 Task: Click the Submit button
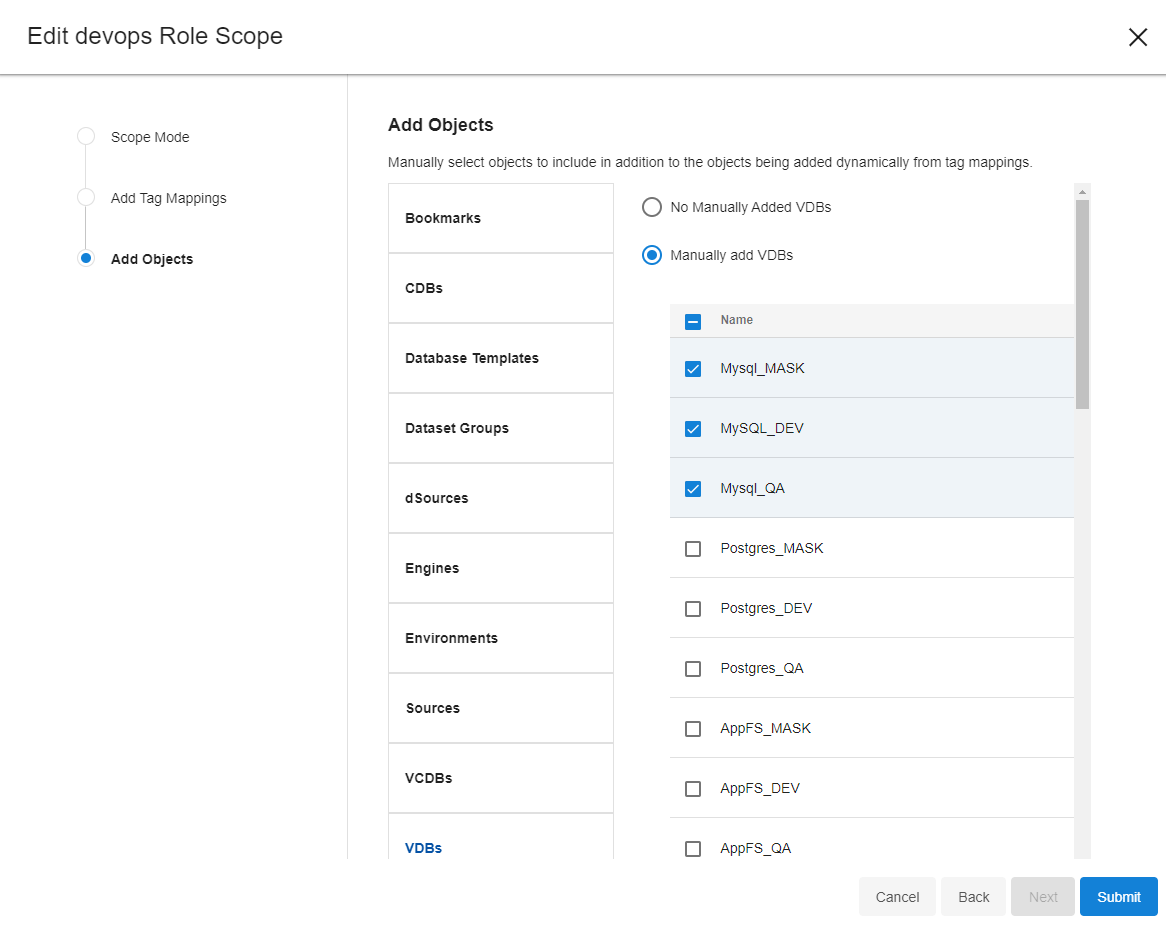tap(1118, 897)
